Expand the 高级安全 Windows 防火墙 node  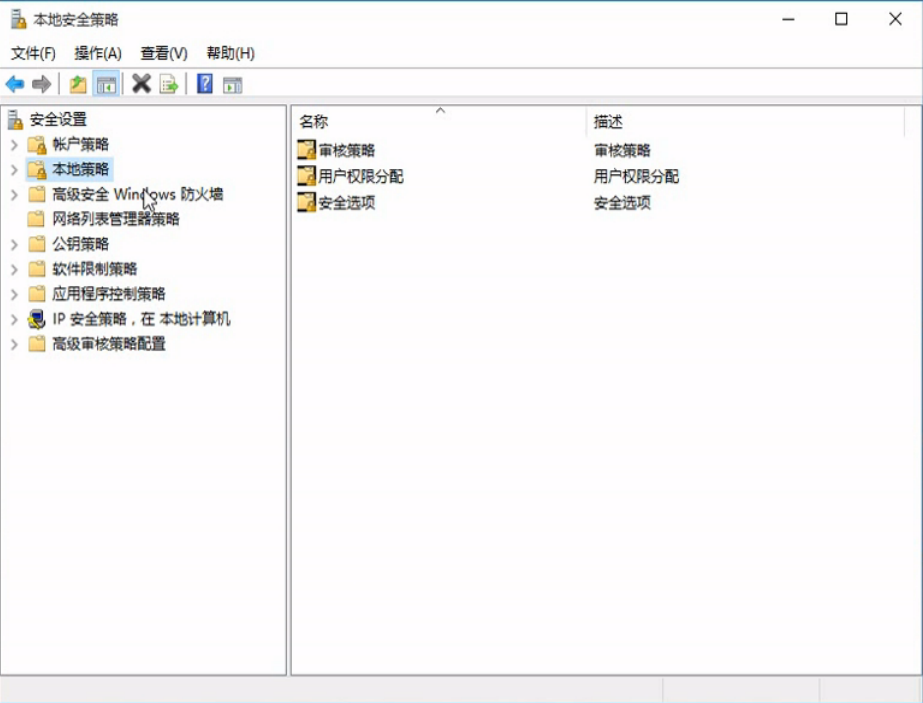coord(14,195)
